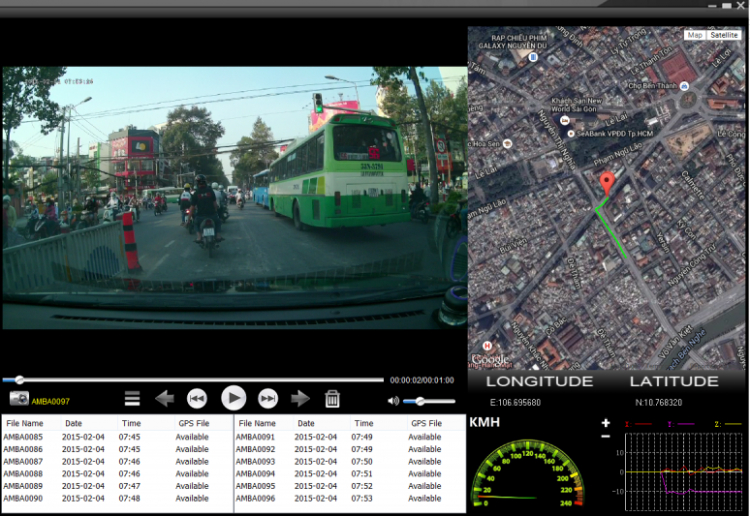Switch map to Satellite view
The width and height of the screenshot is (750, 516).
click(x=724, y=35)
